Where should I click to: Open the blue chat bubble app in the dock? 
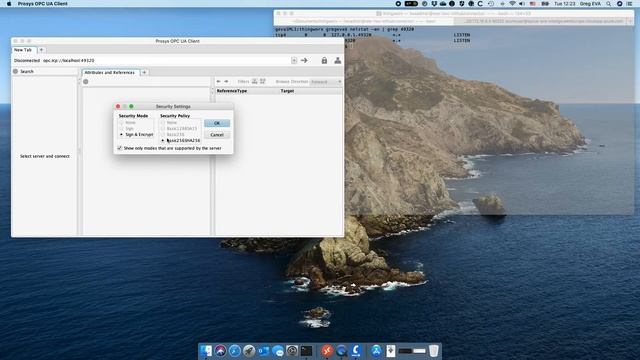(x=278, y=351)
